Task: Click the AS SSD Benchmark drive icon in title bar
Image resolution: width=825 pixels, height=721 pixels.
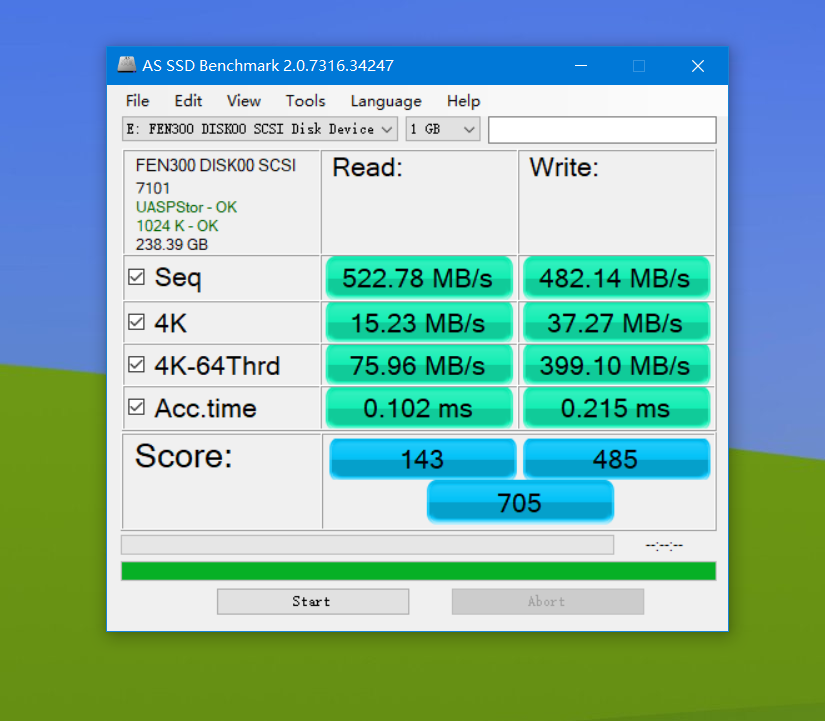Action: pos(126,65)
